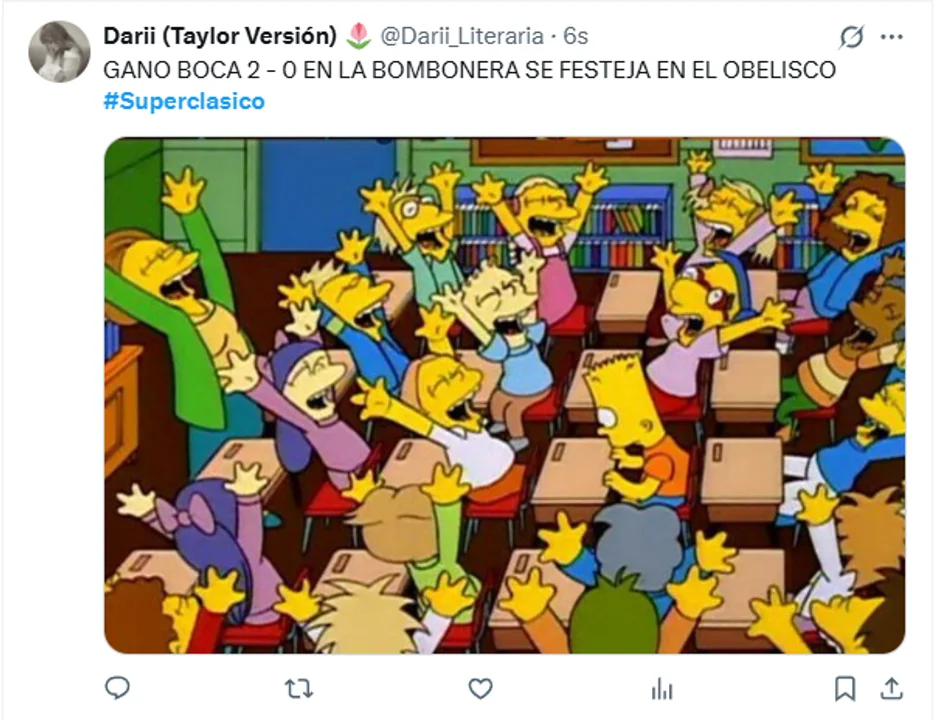Open the Grok slashed-circle icon

point(851,37)
